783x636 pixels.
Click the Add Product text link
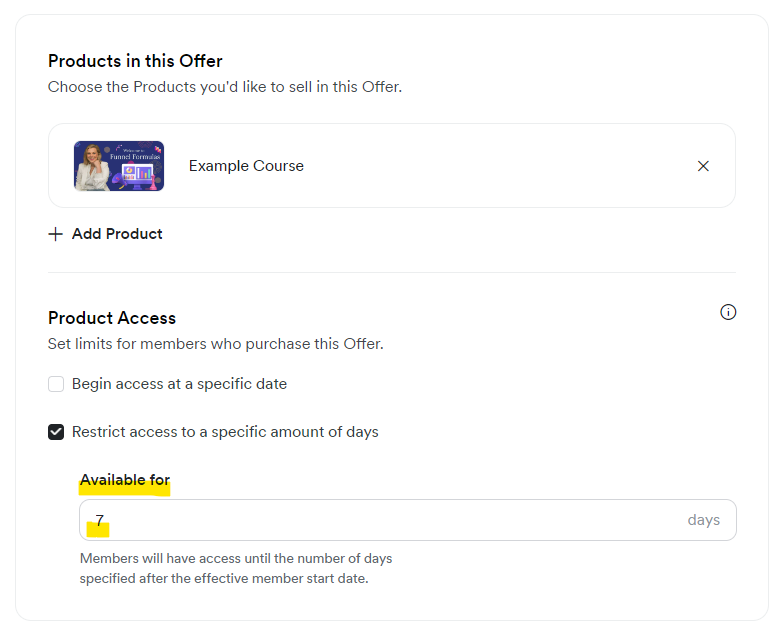click(117, 234)
